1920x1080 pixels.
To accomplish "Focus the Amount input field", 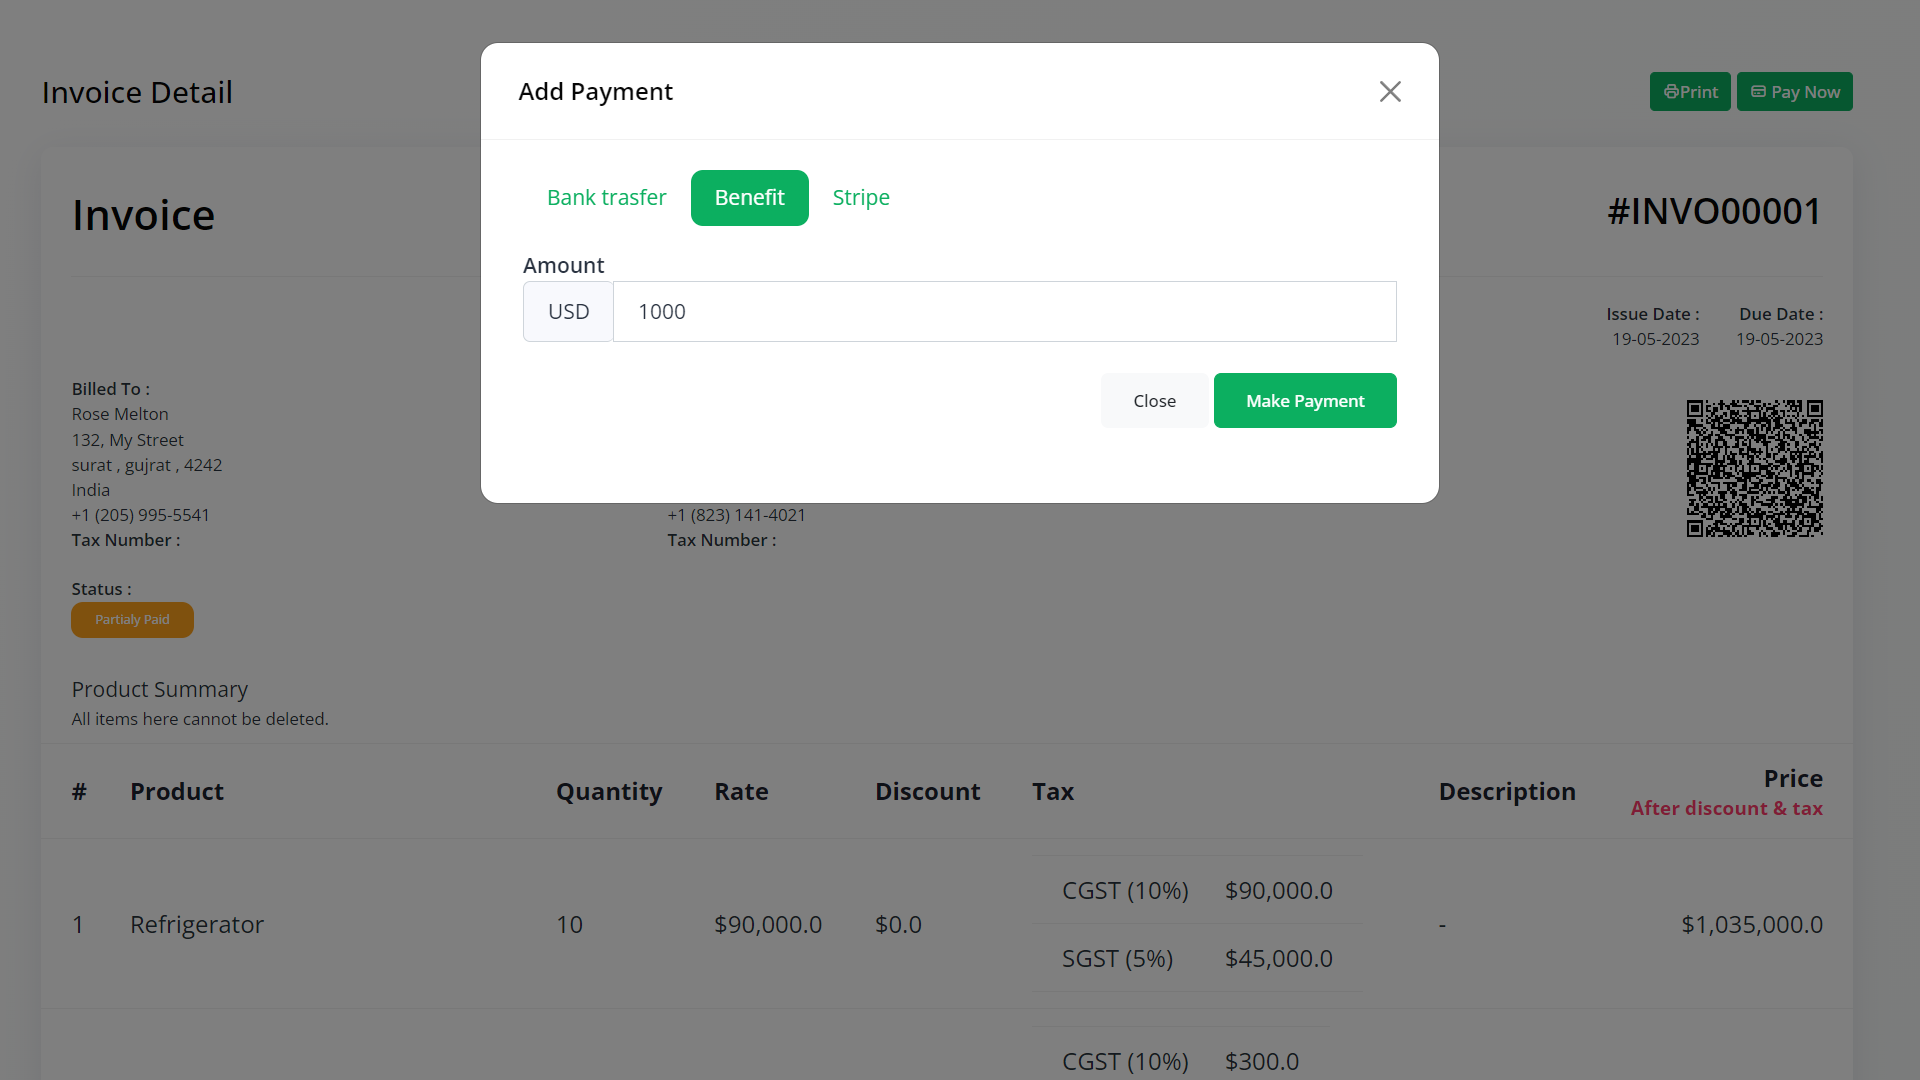I will [1004, 312].
